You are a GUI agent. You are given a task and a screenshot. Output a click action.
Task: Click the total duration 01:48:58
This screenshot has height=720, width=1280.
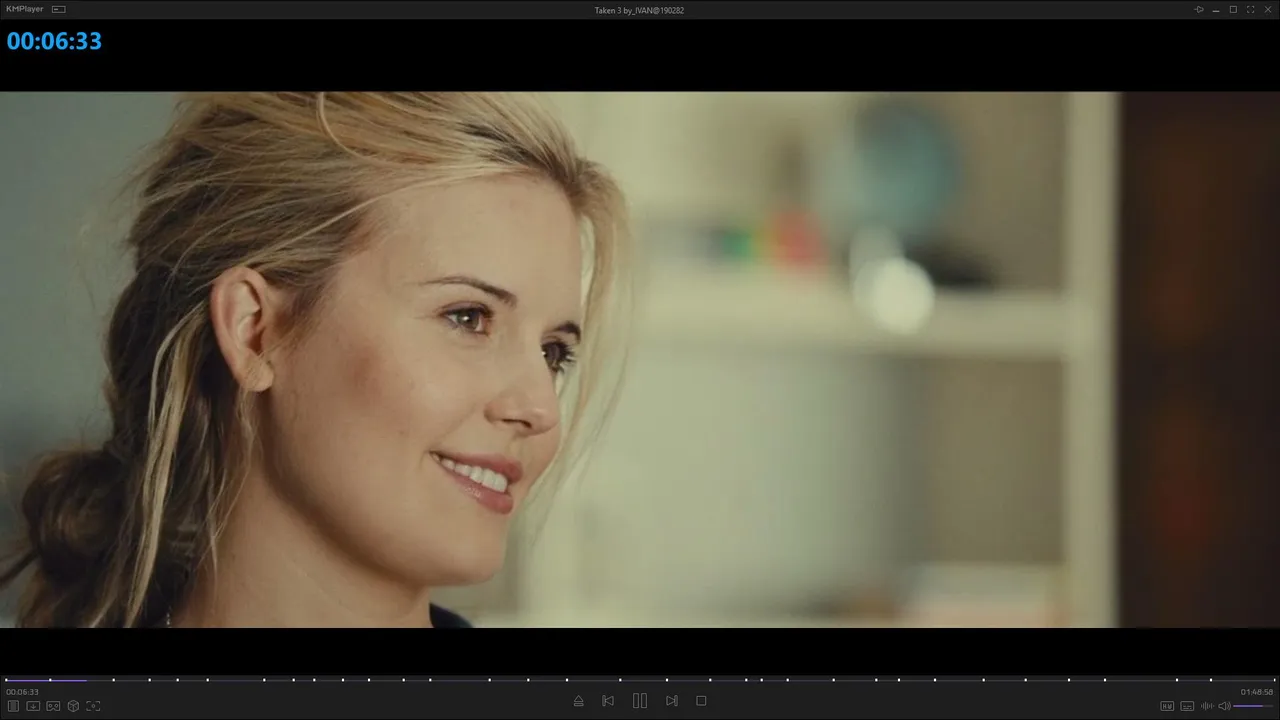click(1257, 692)
